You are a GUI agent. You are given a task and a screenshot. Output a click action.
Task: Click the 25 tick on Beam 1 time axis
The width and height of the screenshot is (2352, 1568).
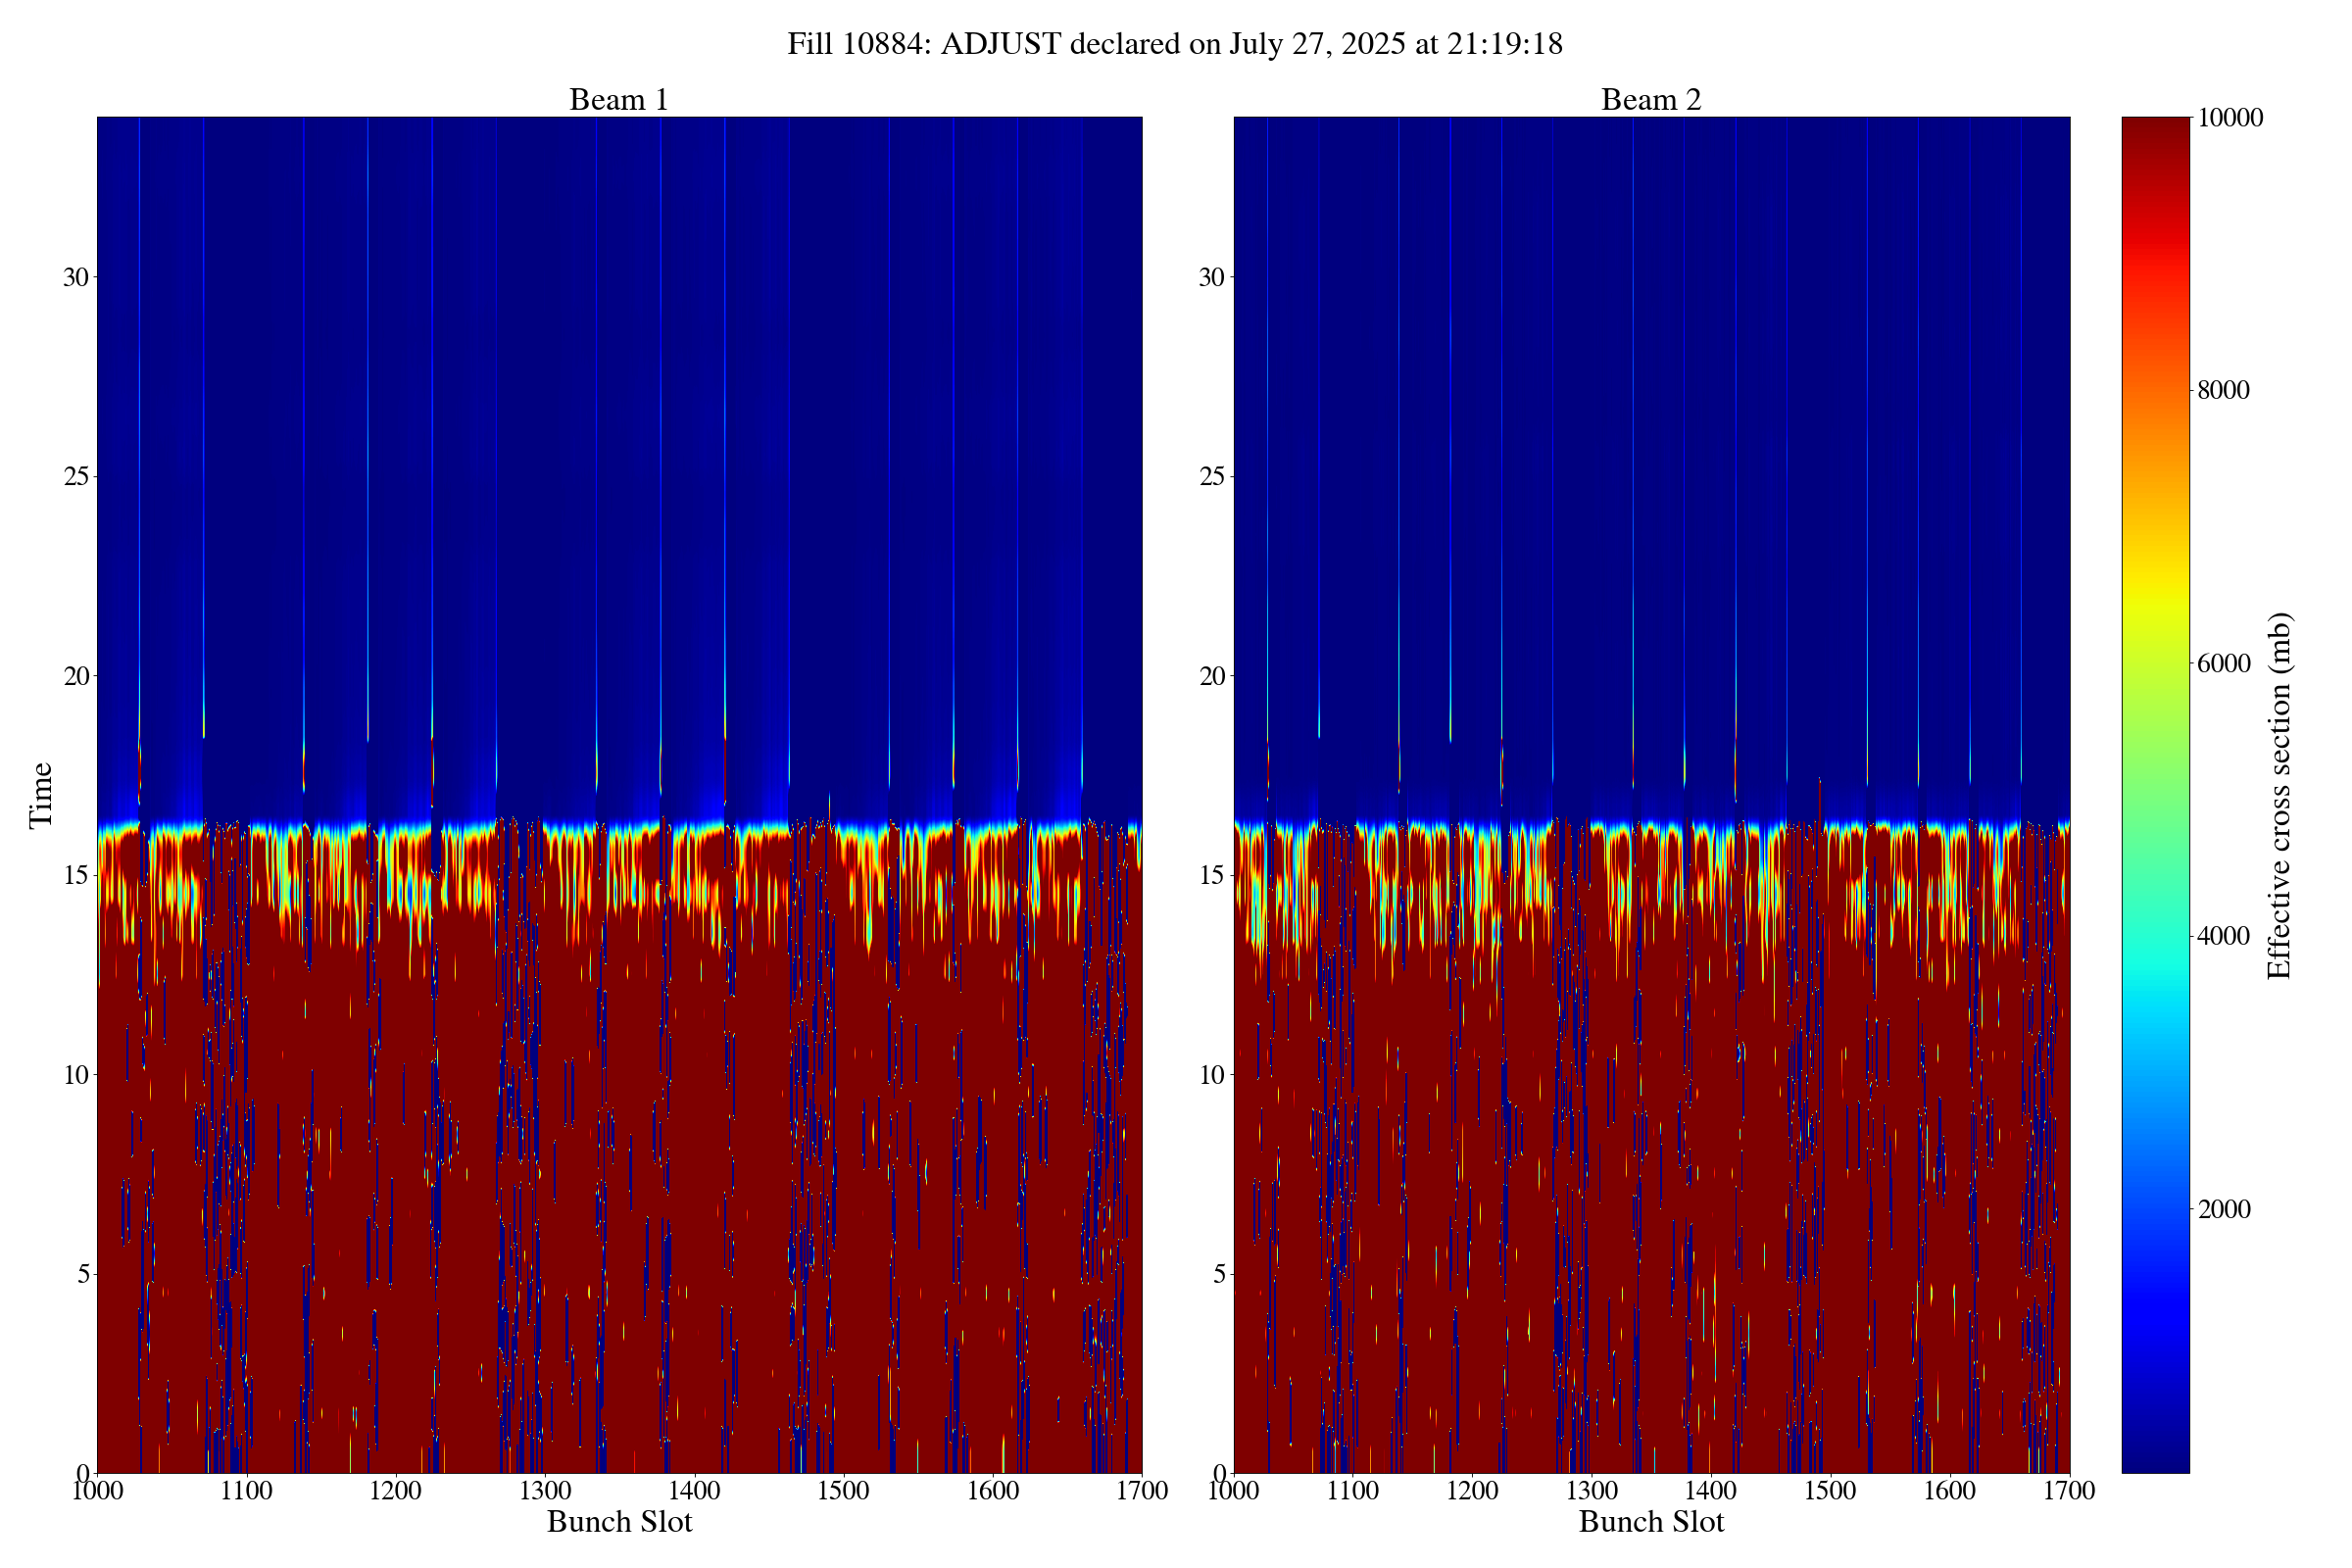click(x=76, y=476)
